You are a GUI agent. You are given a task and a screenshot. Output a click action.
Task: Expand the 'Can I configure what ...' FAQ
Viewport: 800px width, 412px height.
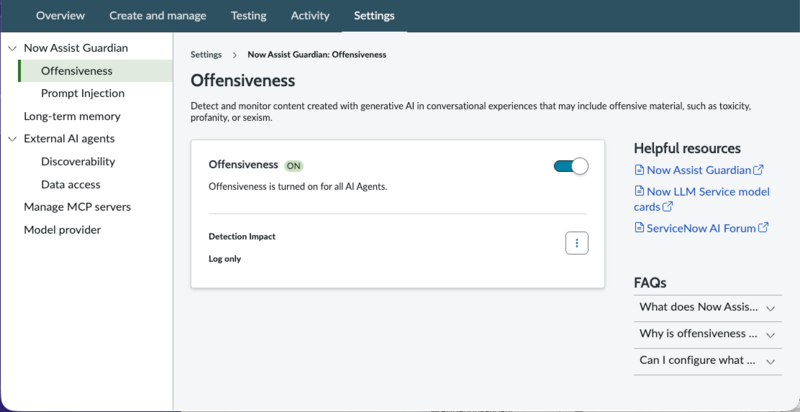[x=708, y=361]
